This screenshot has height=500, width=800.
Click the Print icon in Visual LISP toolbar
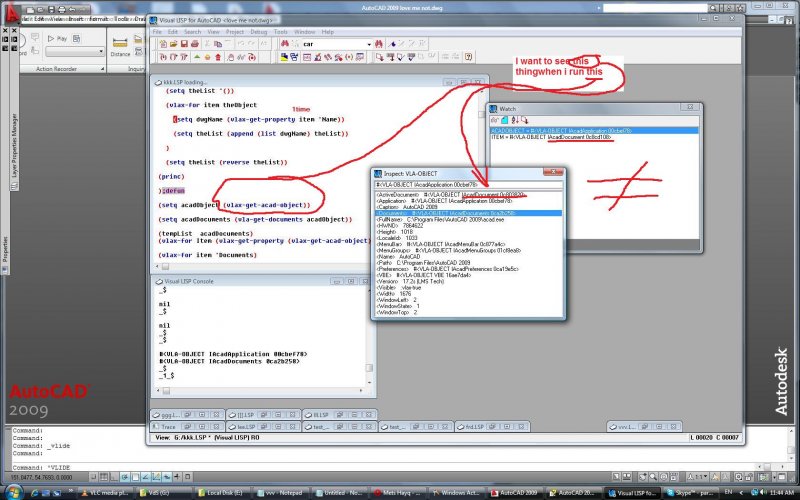195,44
